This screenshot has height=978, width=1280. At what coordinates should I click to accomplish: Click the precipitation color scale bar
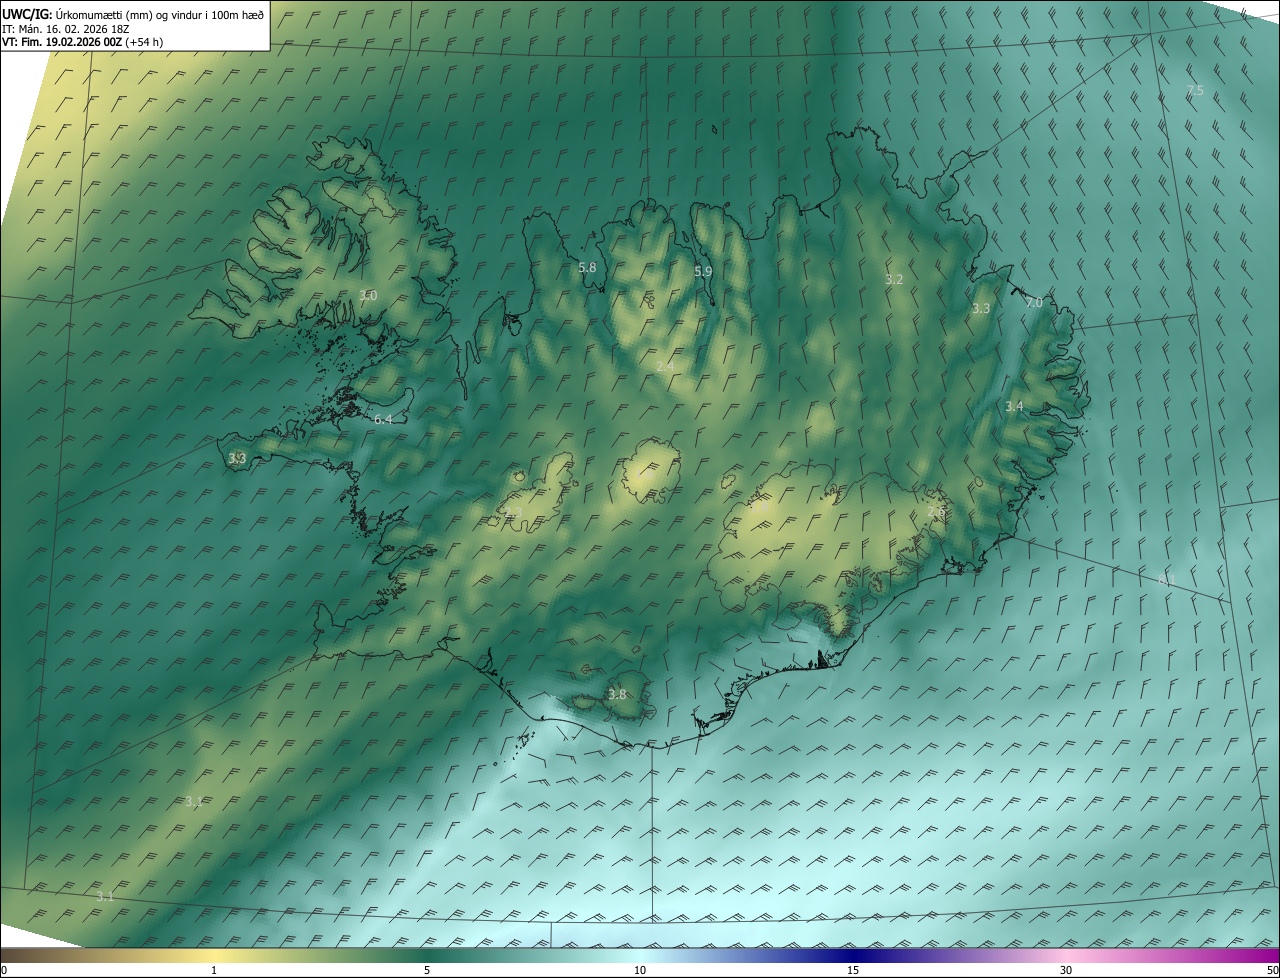tap(640, 955)
